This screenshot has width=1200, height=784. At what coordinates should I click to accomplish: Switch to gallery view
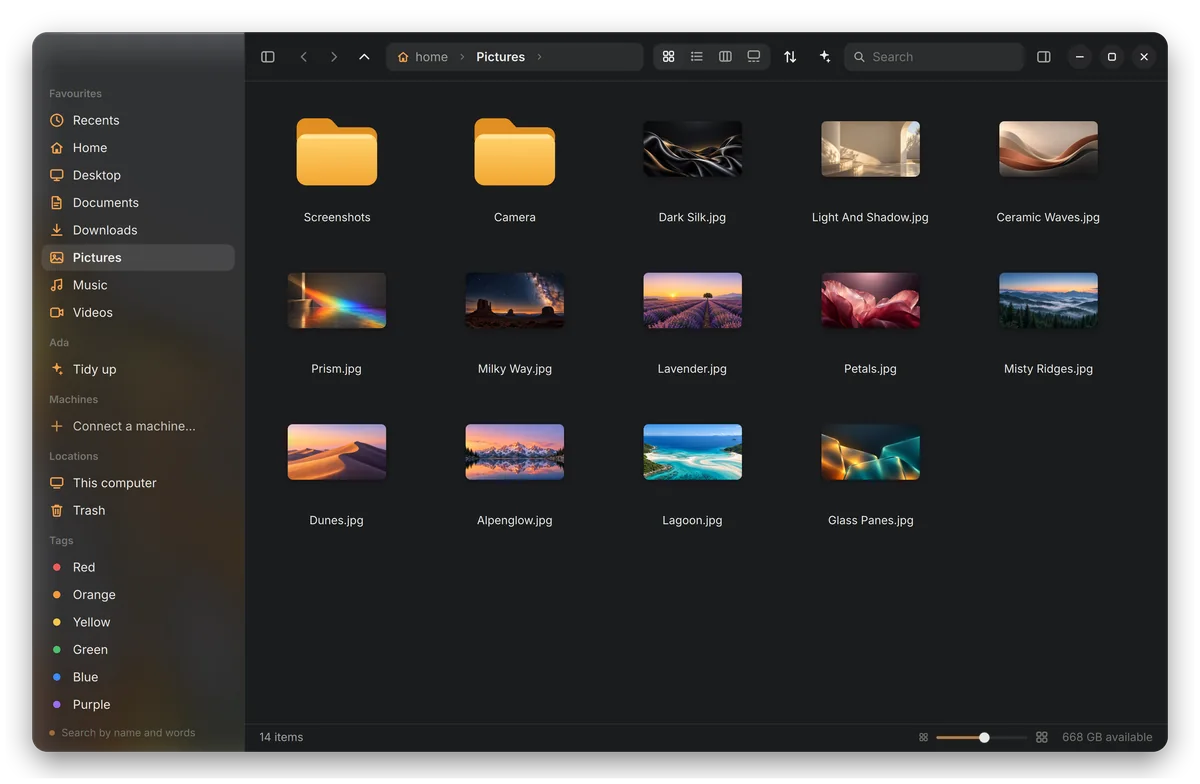[x=754, y=57]
